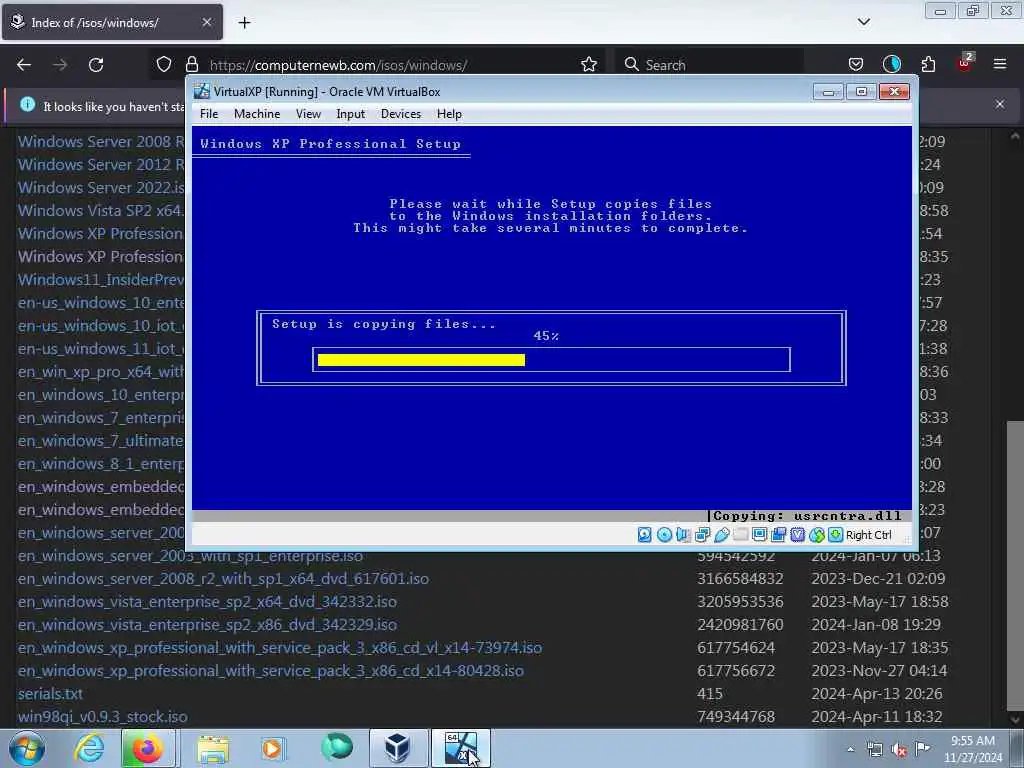Screen dimensions: 1024x768
Task: Open Windows Explorer from taskbar
Action: click(213, 748)
